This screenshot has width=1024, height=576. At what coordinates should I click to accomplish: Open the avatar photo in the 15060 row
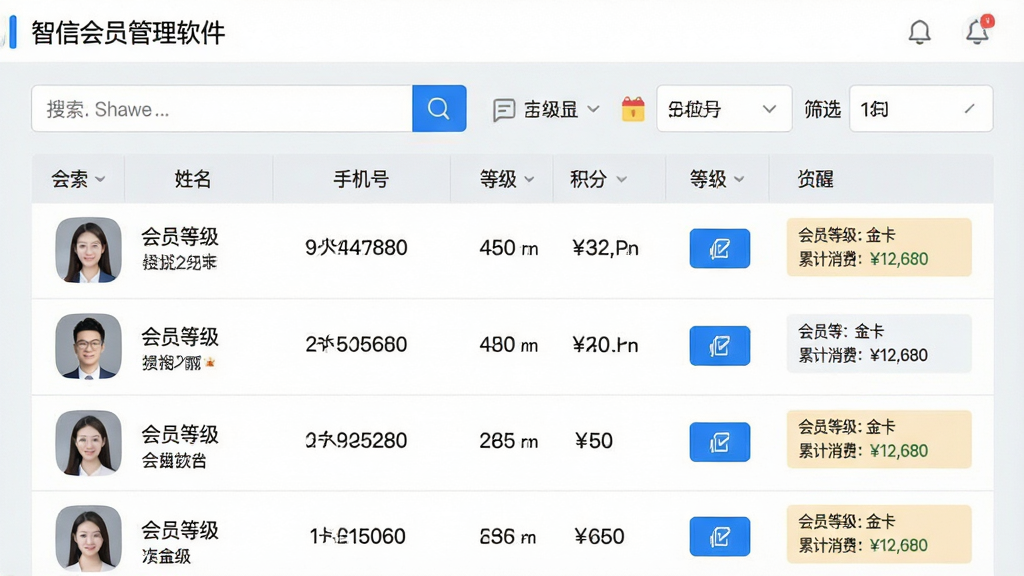pos(88,538)
